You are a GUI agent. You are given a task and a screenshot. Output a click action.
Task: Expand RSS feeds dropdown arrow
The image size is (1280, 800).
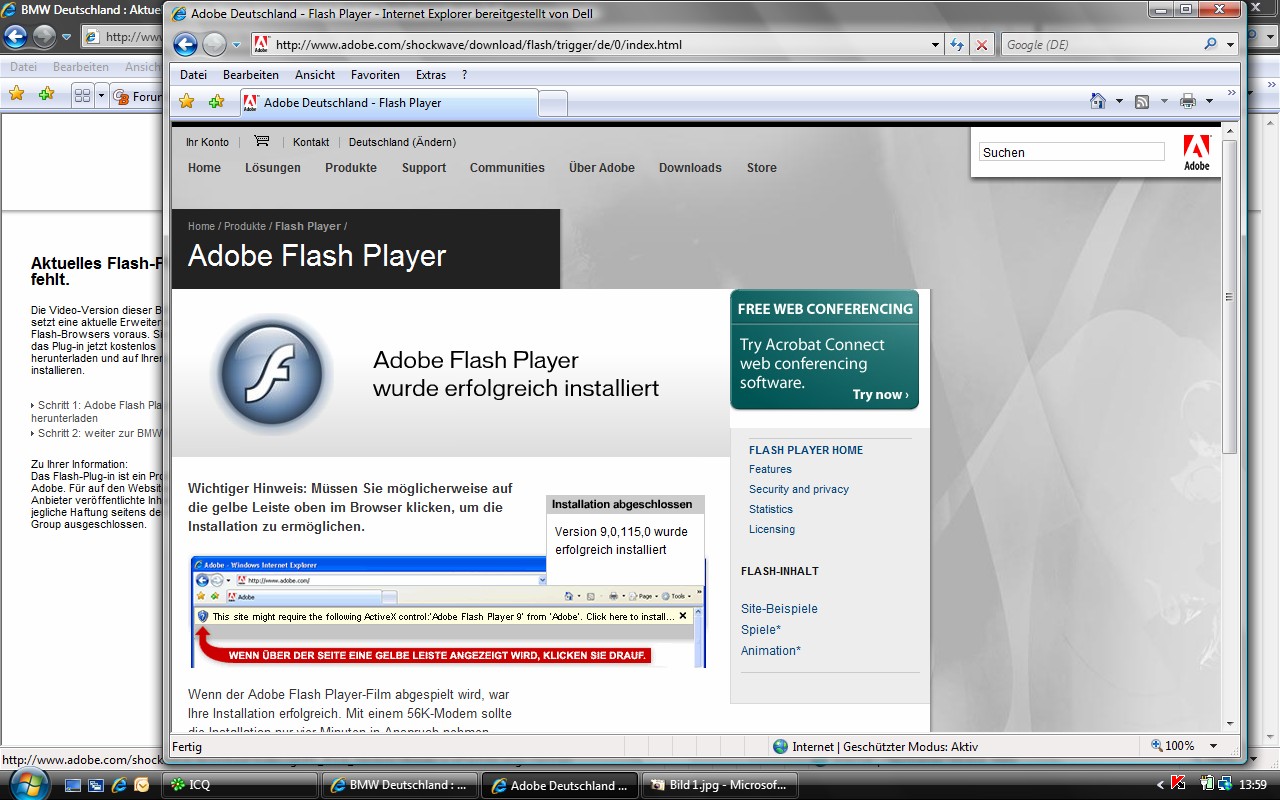coord(1164,101)
